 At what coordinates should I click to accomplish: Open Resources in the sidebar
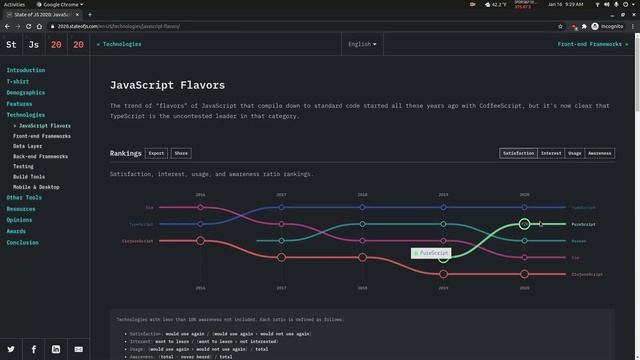(x=21, y=209)
